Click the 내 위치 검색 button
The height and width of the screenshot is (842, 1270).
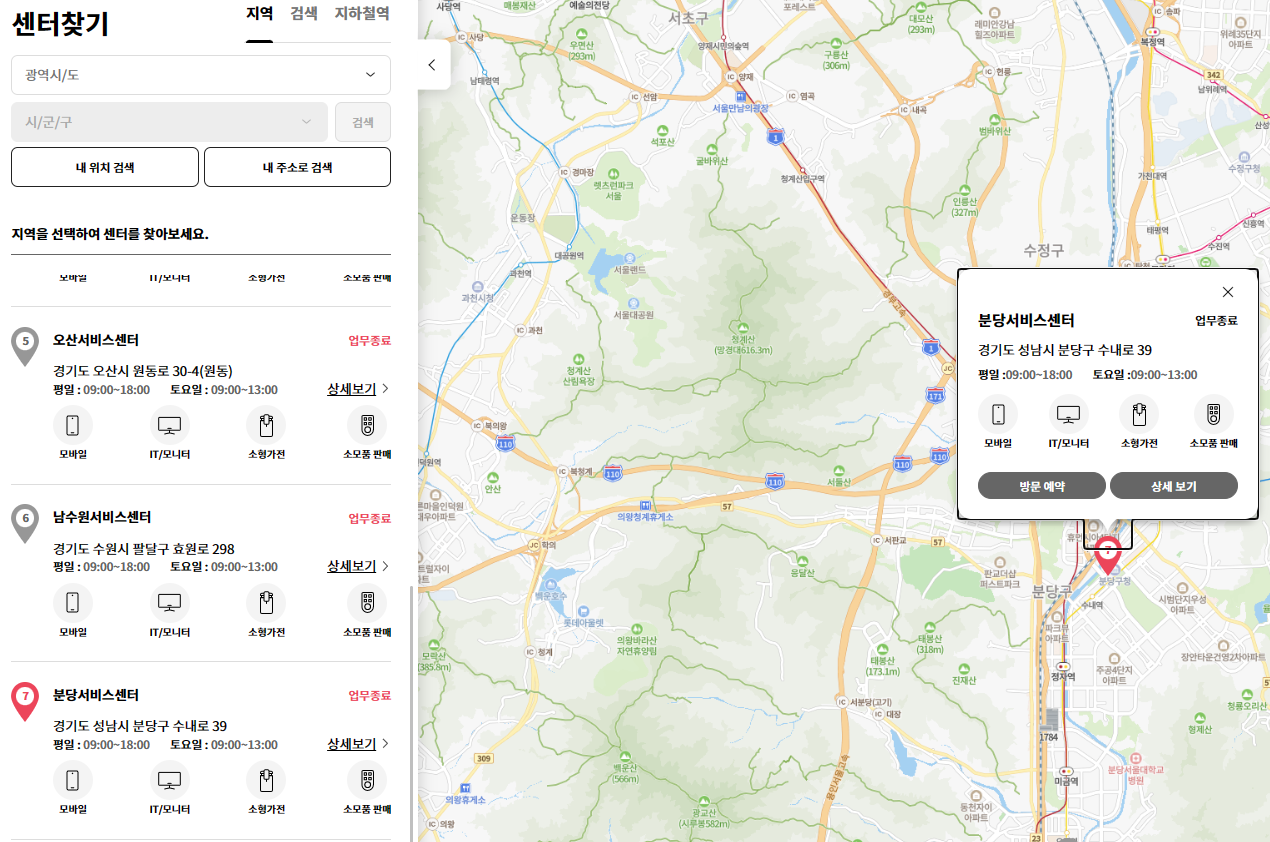pyautogui.click(x=105, y=167)
